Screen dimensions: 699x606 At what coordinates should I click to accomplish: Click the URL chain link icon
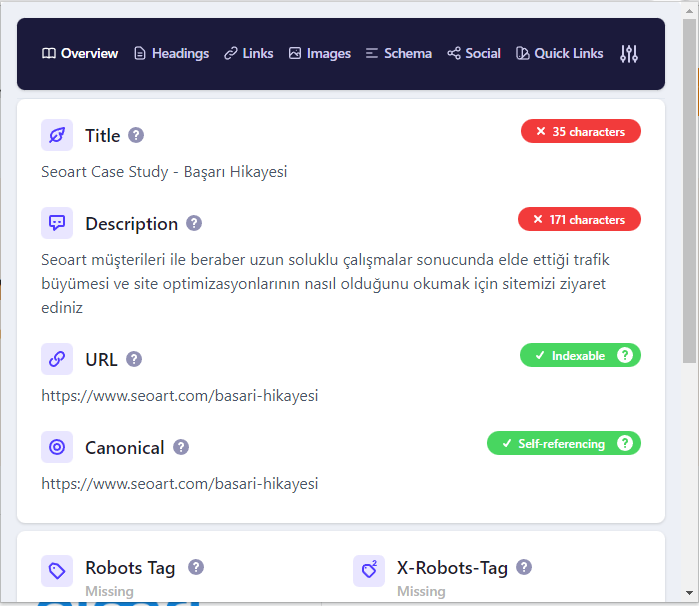[x=57, y=359]
